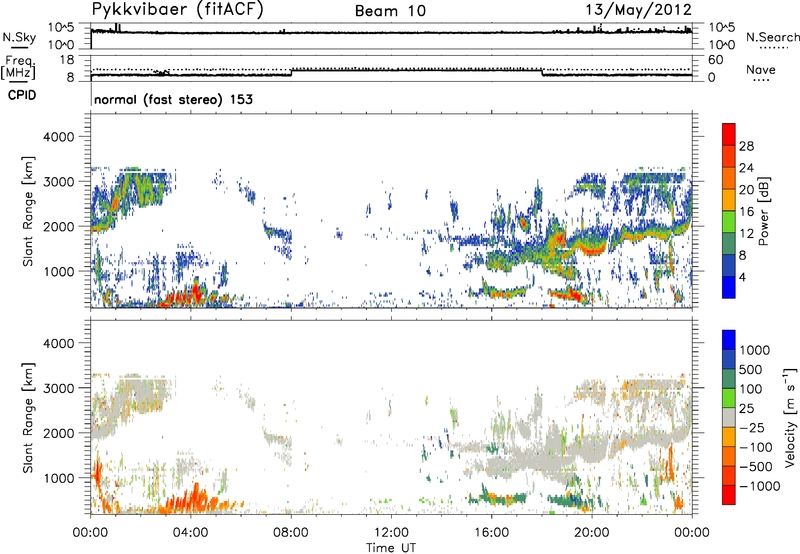Click '4000' tick on Power panel range axis

pos(58,137)
